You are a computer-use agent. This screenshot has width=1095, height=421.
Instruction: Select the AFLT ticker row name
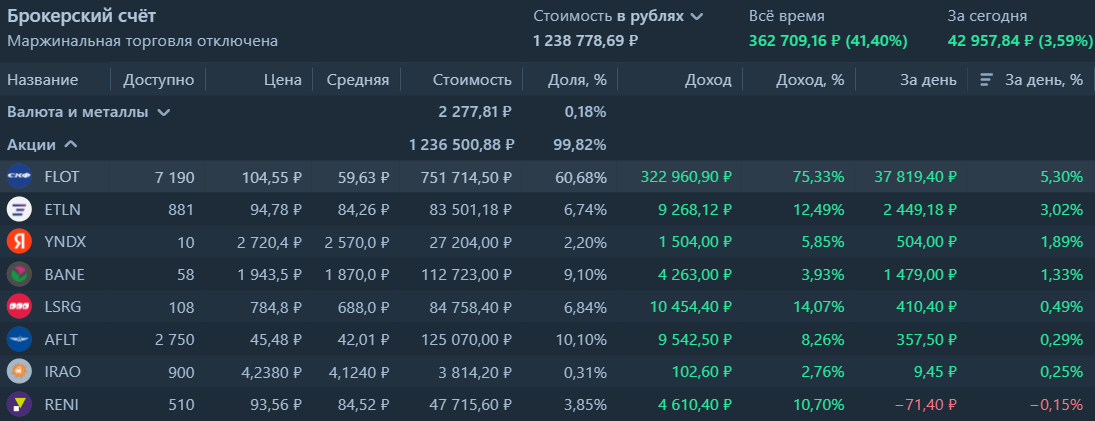coord(64,339)
